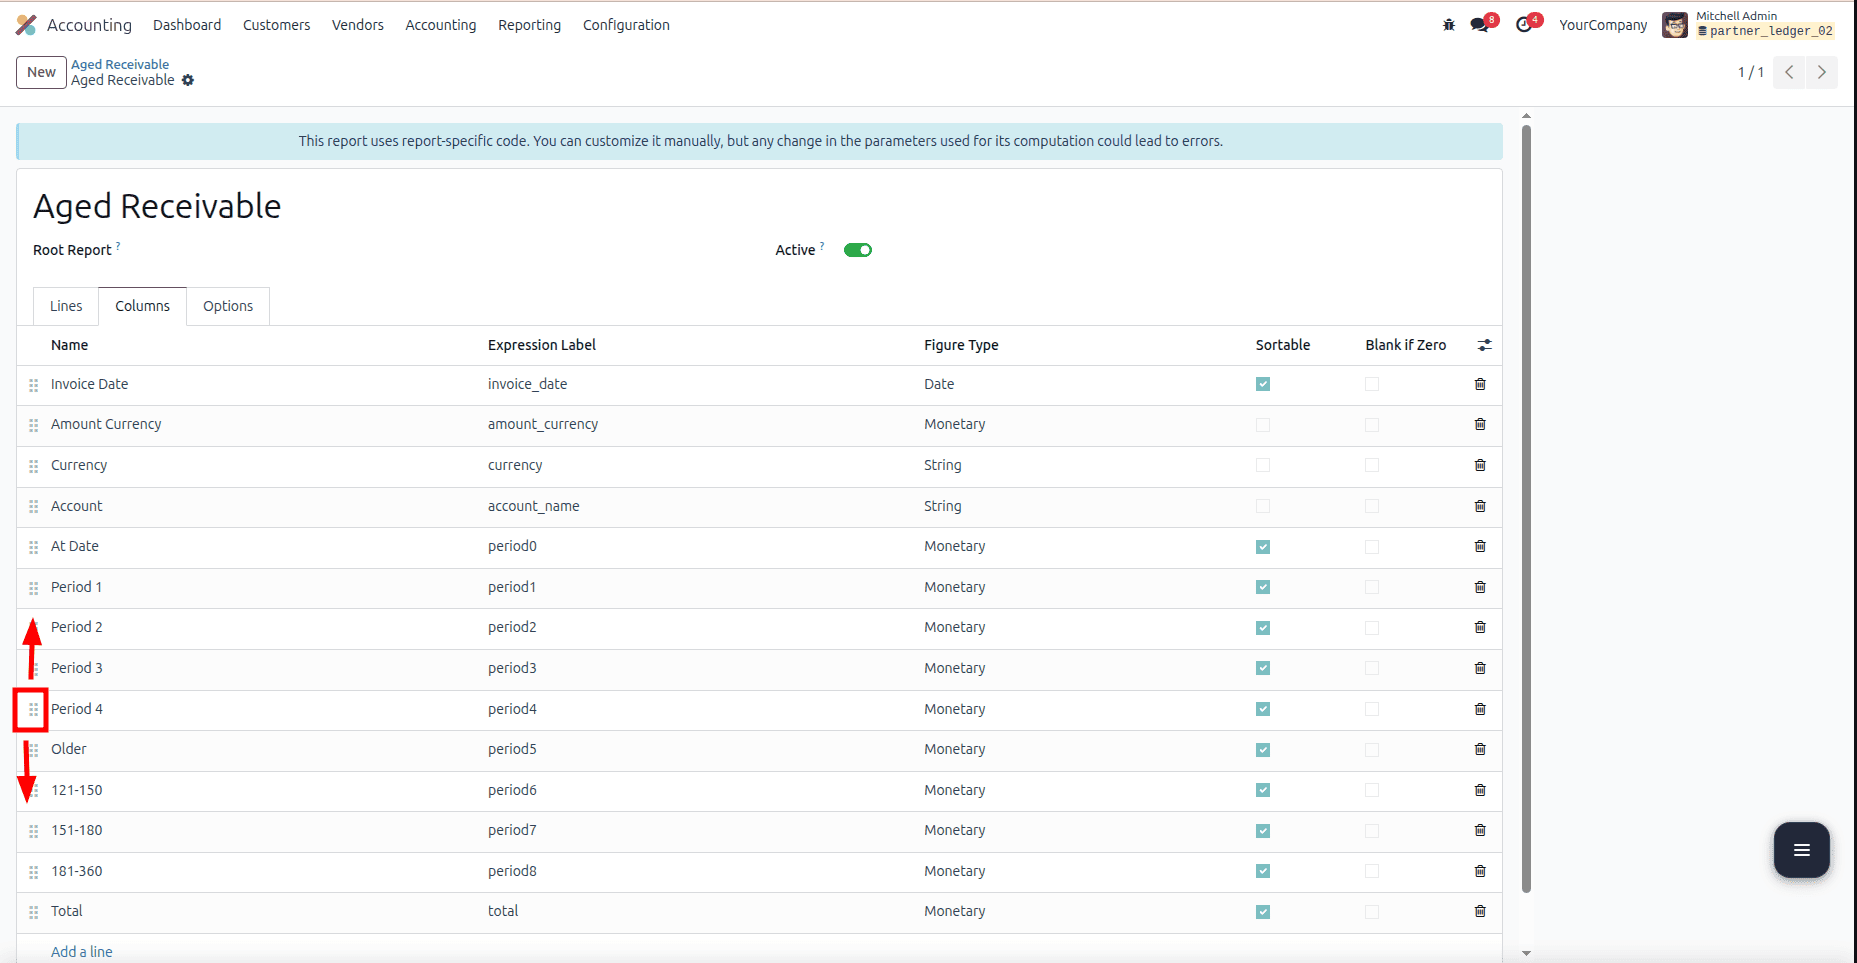Check Sortable for the Currency row
Viewport: 1857px width, 963px height.
(x=1263, y=465)
